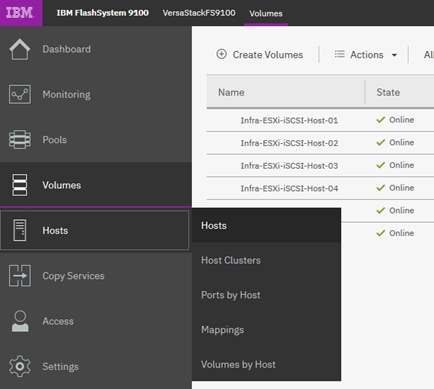This screenshot has height=389, width=434.
Task: Open the Dashboard menu label
Action: click(x=66, y=49)
